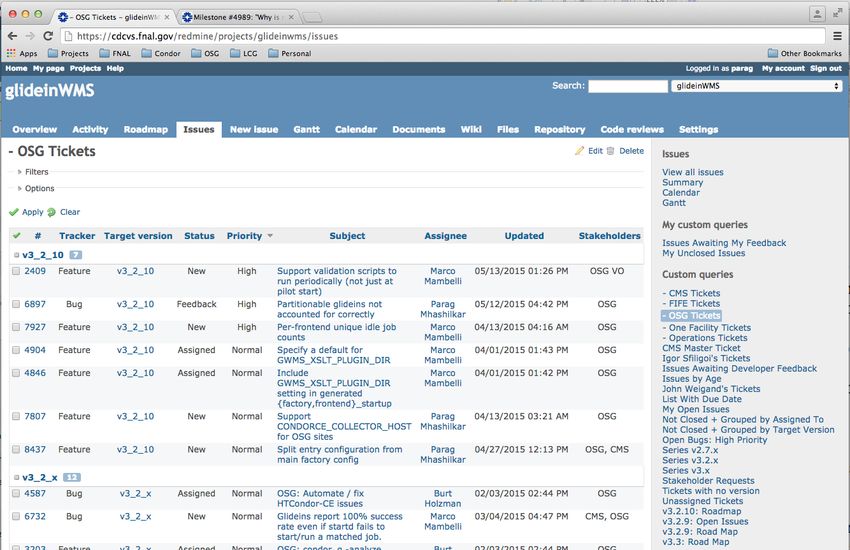Click the Clear reload icon

(x=51, y=212)
